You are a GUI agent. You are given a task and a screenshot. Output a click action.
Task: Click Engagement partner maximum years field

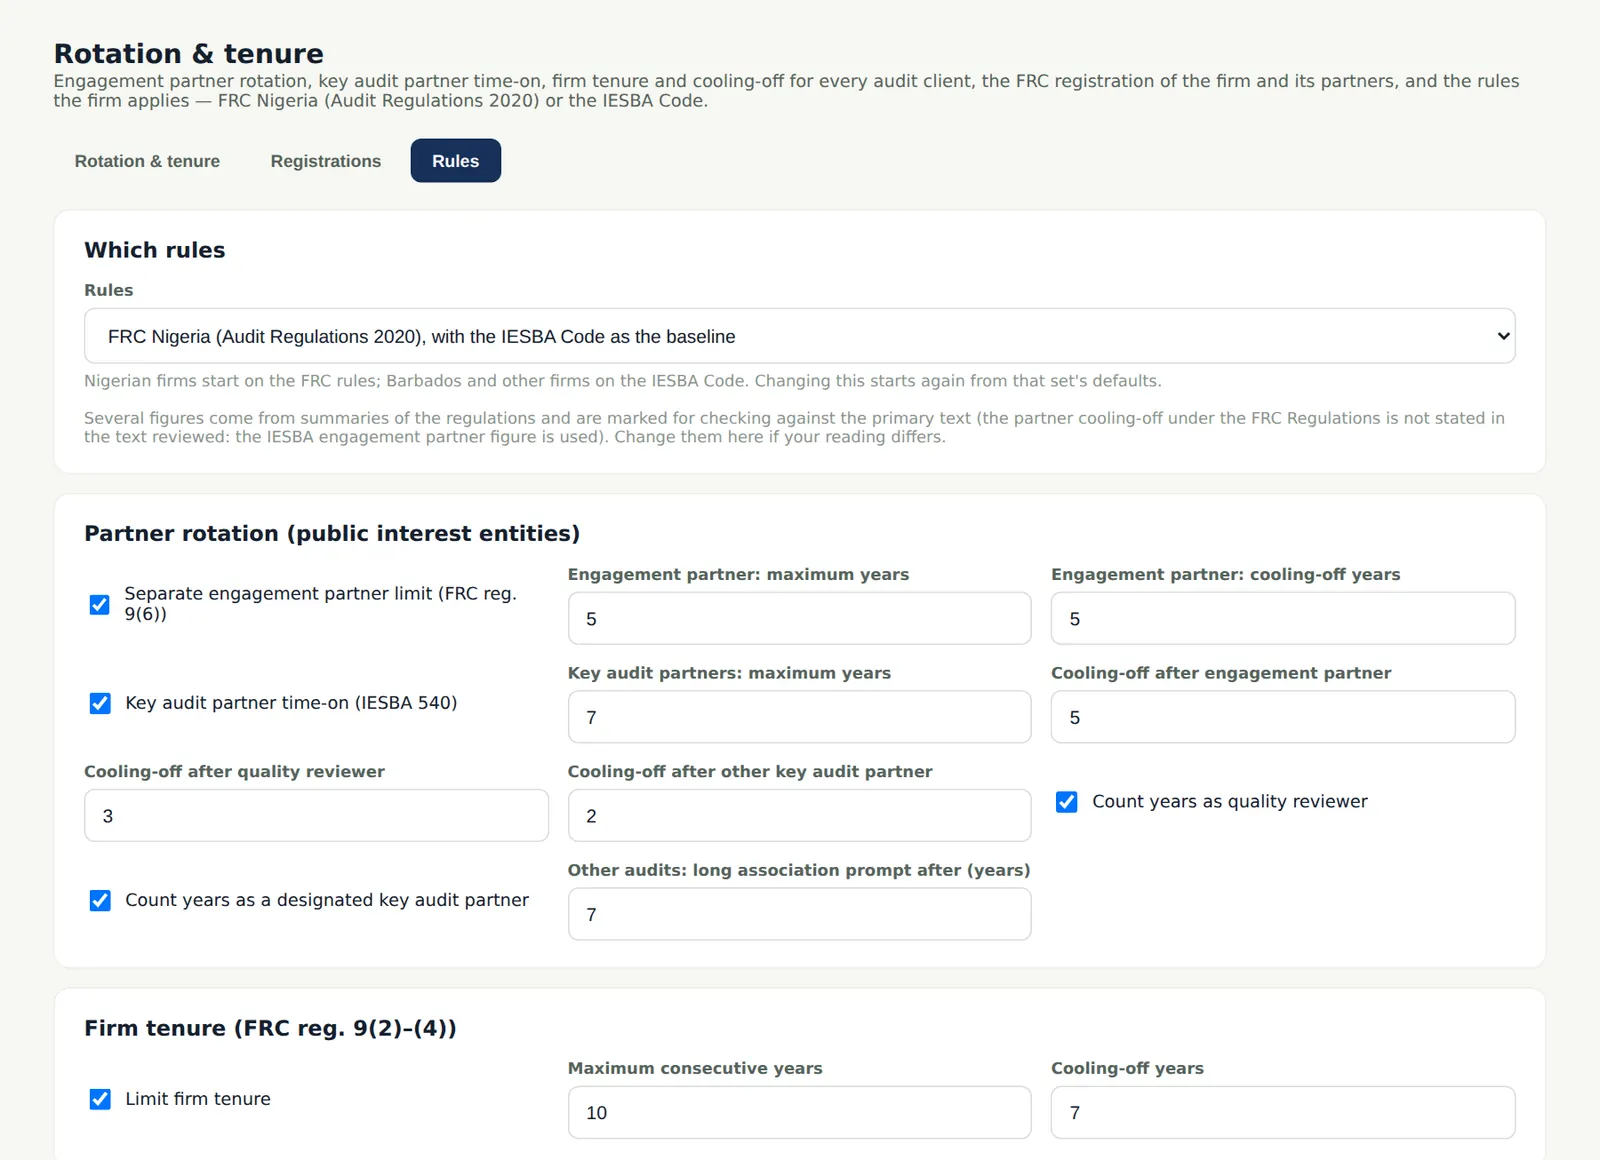(799, 618)
